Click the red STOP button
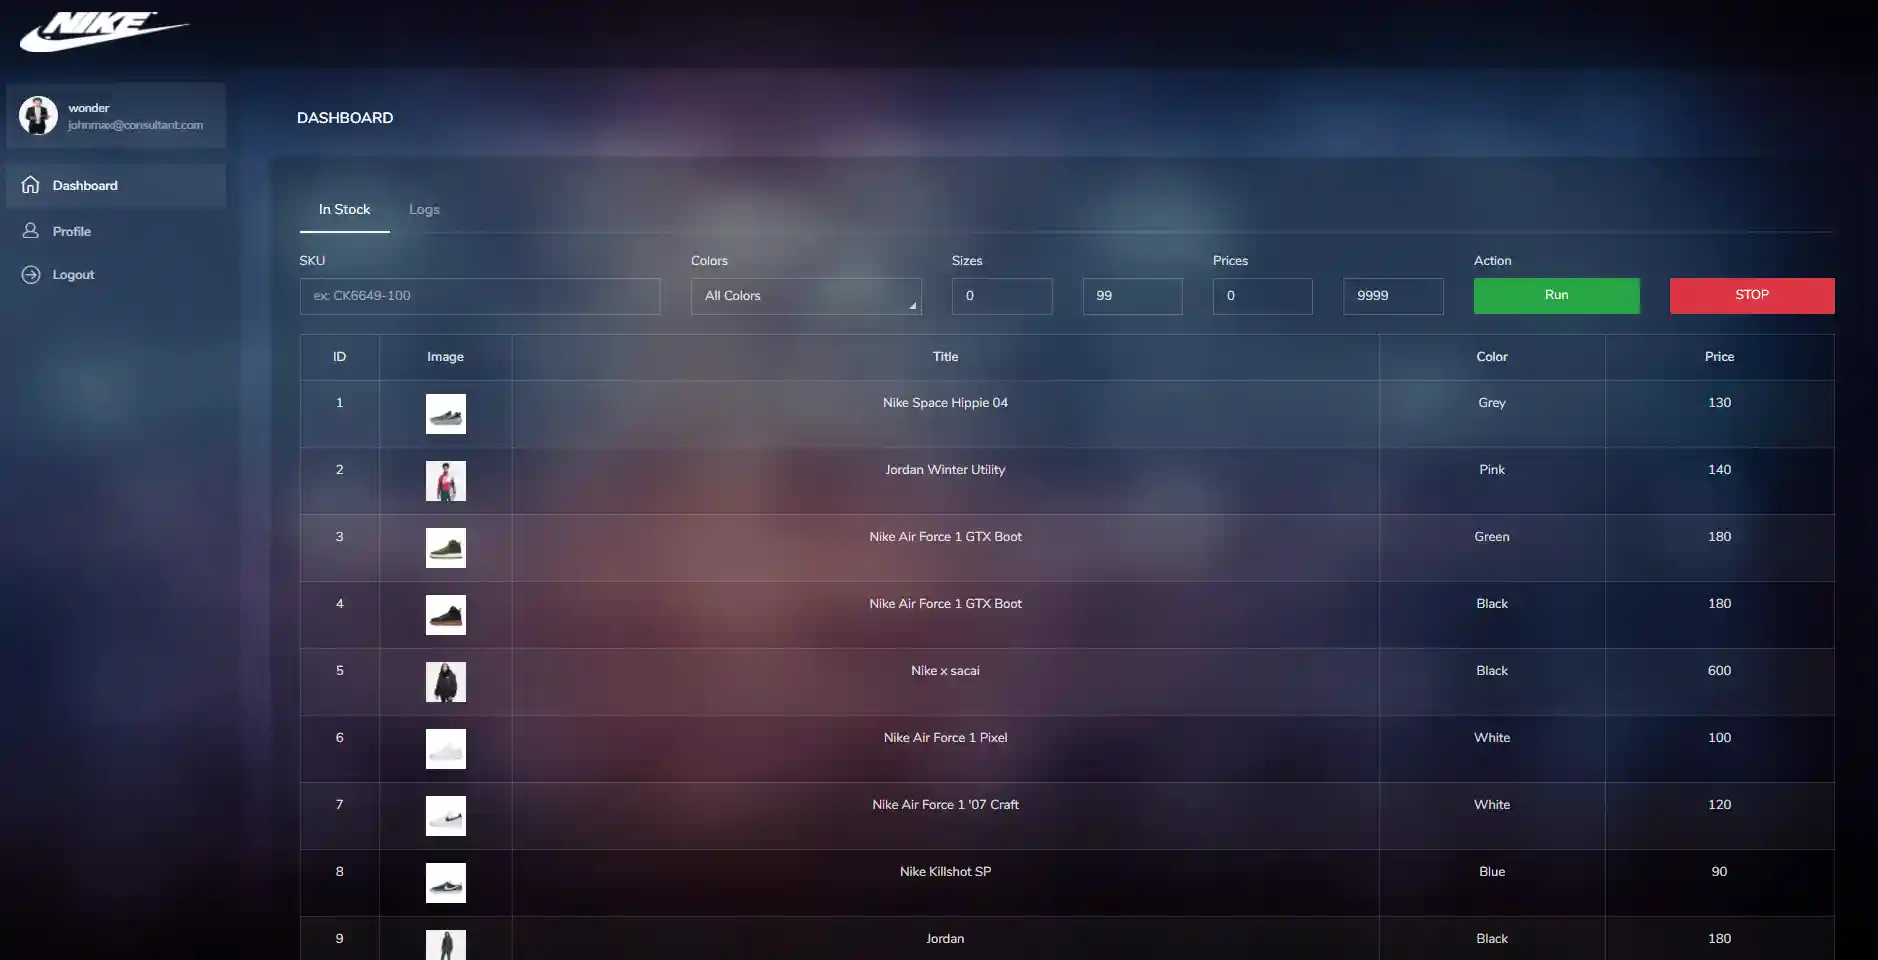1878x960 pixels. coord(1752,296)
